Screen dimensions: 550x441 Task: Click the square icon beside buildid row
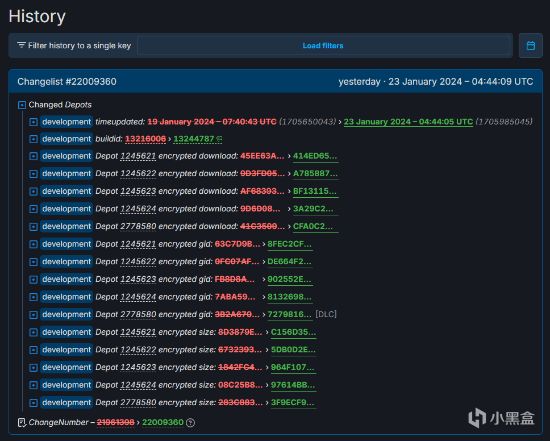pos(33,139)
